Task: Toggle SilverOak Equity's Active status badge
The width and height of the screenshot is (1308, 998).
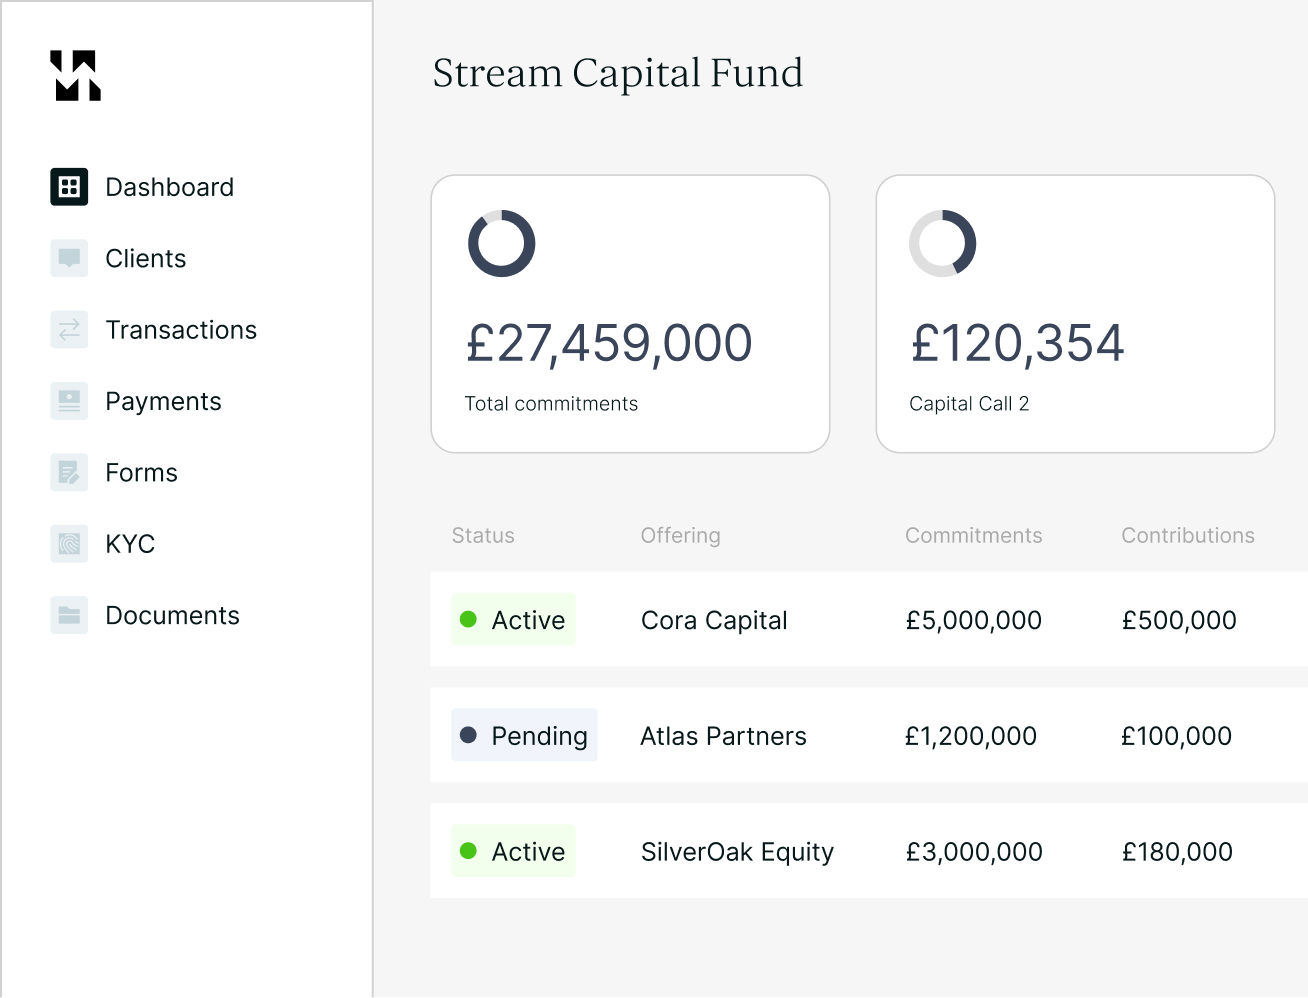Action: point(513,851)
